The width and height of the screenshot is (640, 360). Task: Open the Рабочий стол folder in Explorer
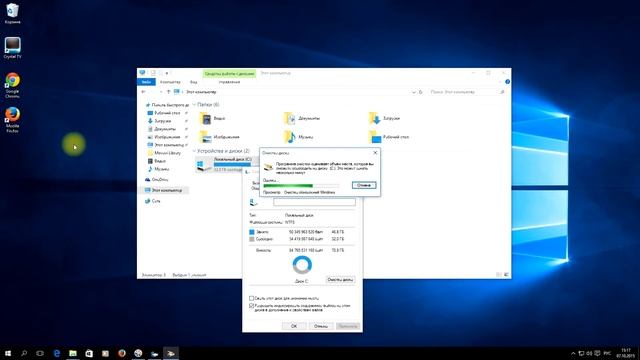tap(389, 137)
